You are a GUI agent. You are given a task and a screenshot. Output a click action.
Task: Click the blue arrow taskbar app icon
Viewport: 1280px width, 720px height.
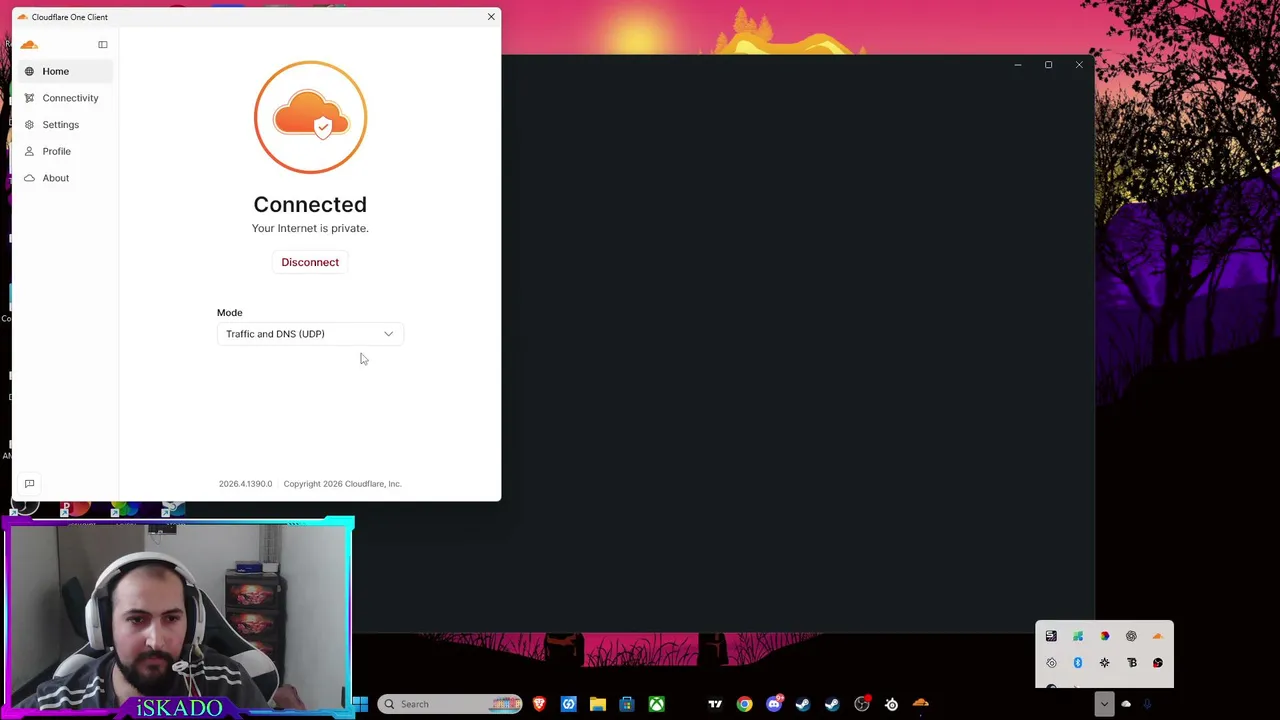(x=568, y=704)
